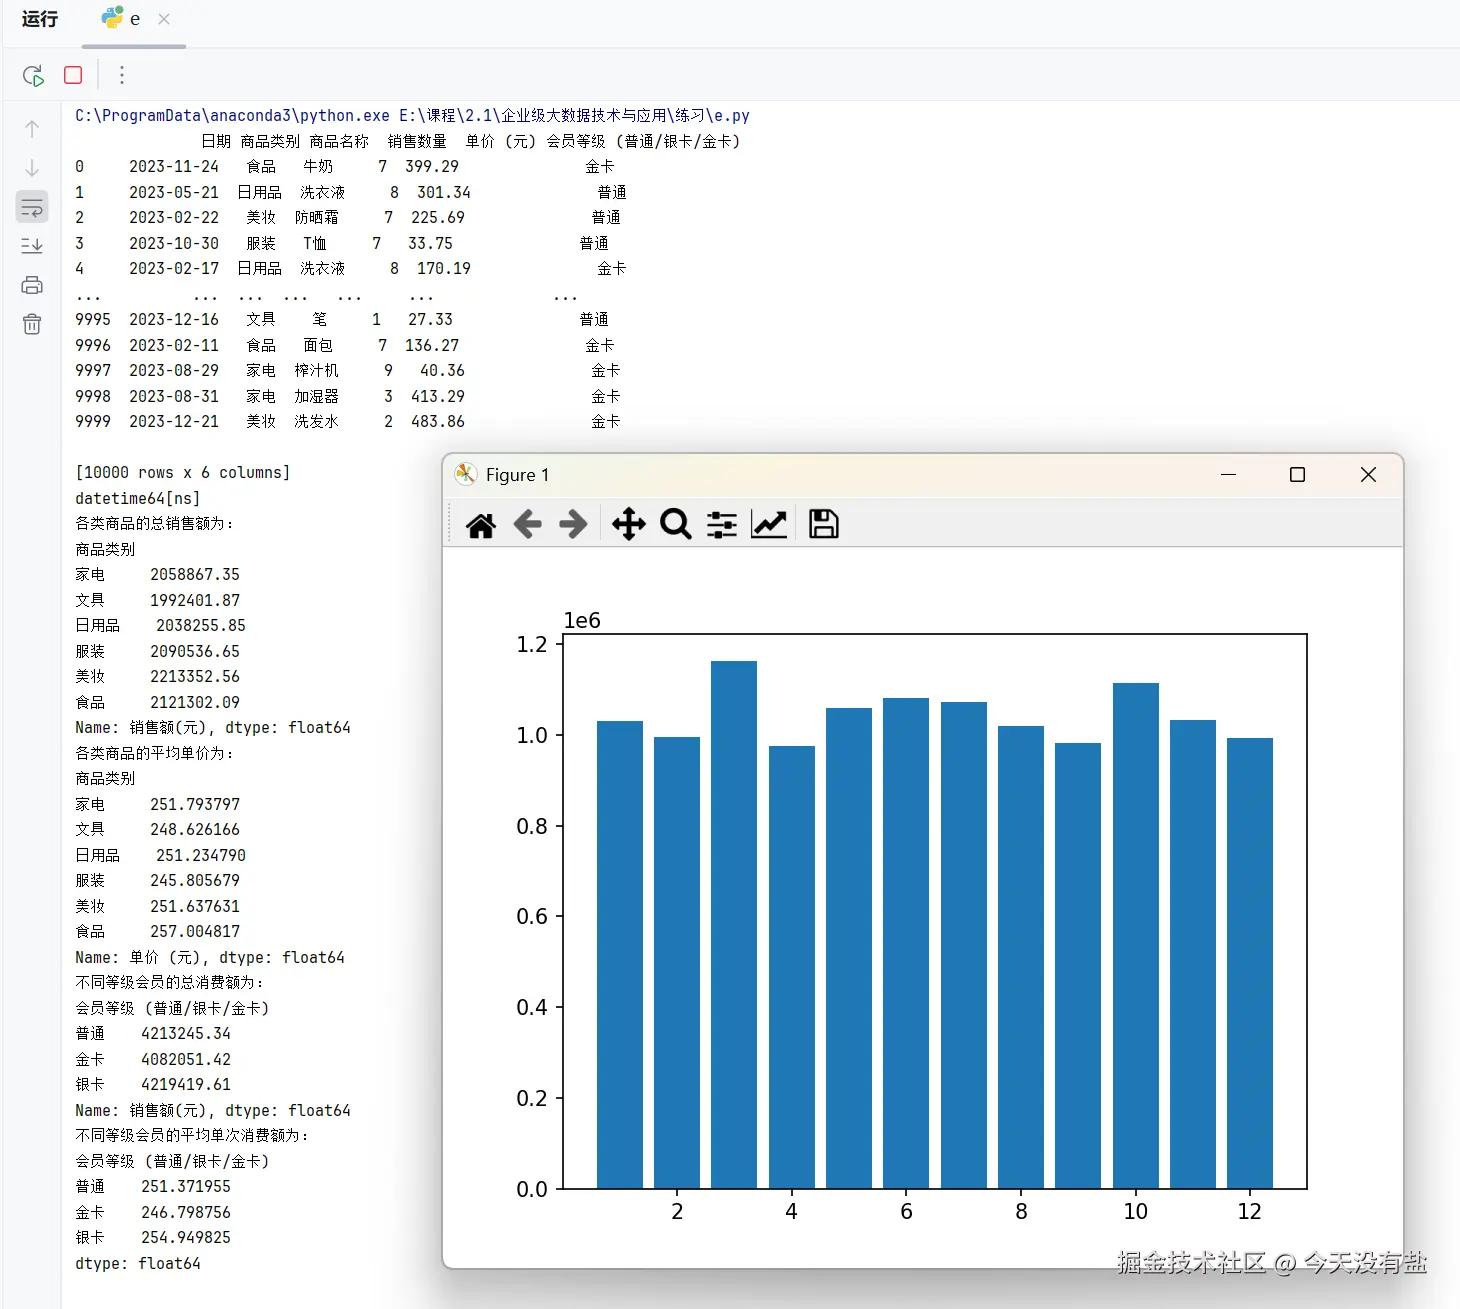Click the down arrow in console sidebar
Viewport: 1460px width, 1309px height.
(32, 168)
